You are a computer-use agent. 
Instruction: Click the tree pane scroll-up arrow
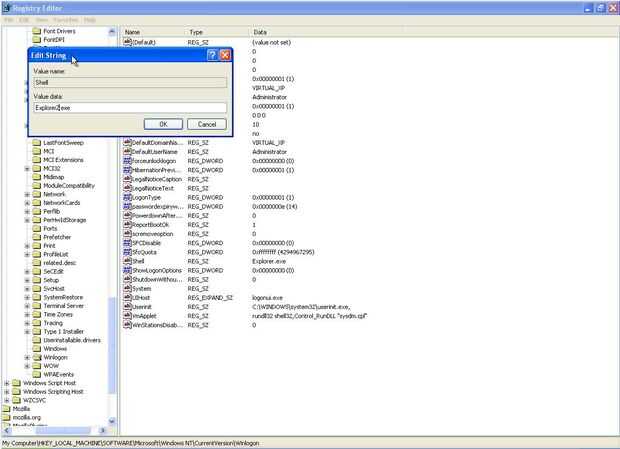[x=112, y=32]
